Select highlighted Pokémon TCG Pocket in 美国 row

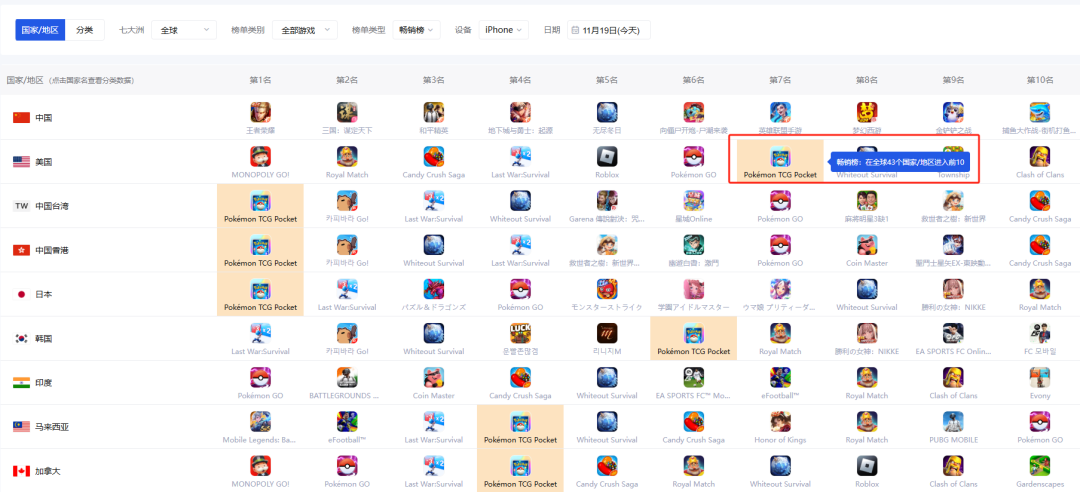(780, 157)
